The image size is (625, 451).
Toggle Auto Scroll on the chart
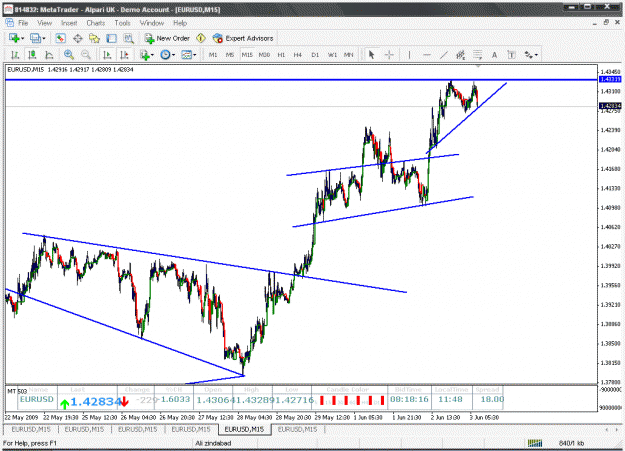point(107,55)
